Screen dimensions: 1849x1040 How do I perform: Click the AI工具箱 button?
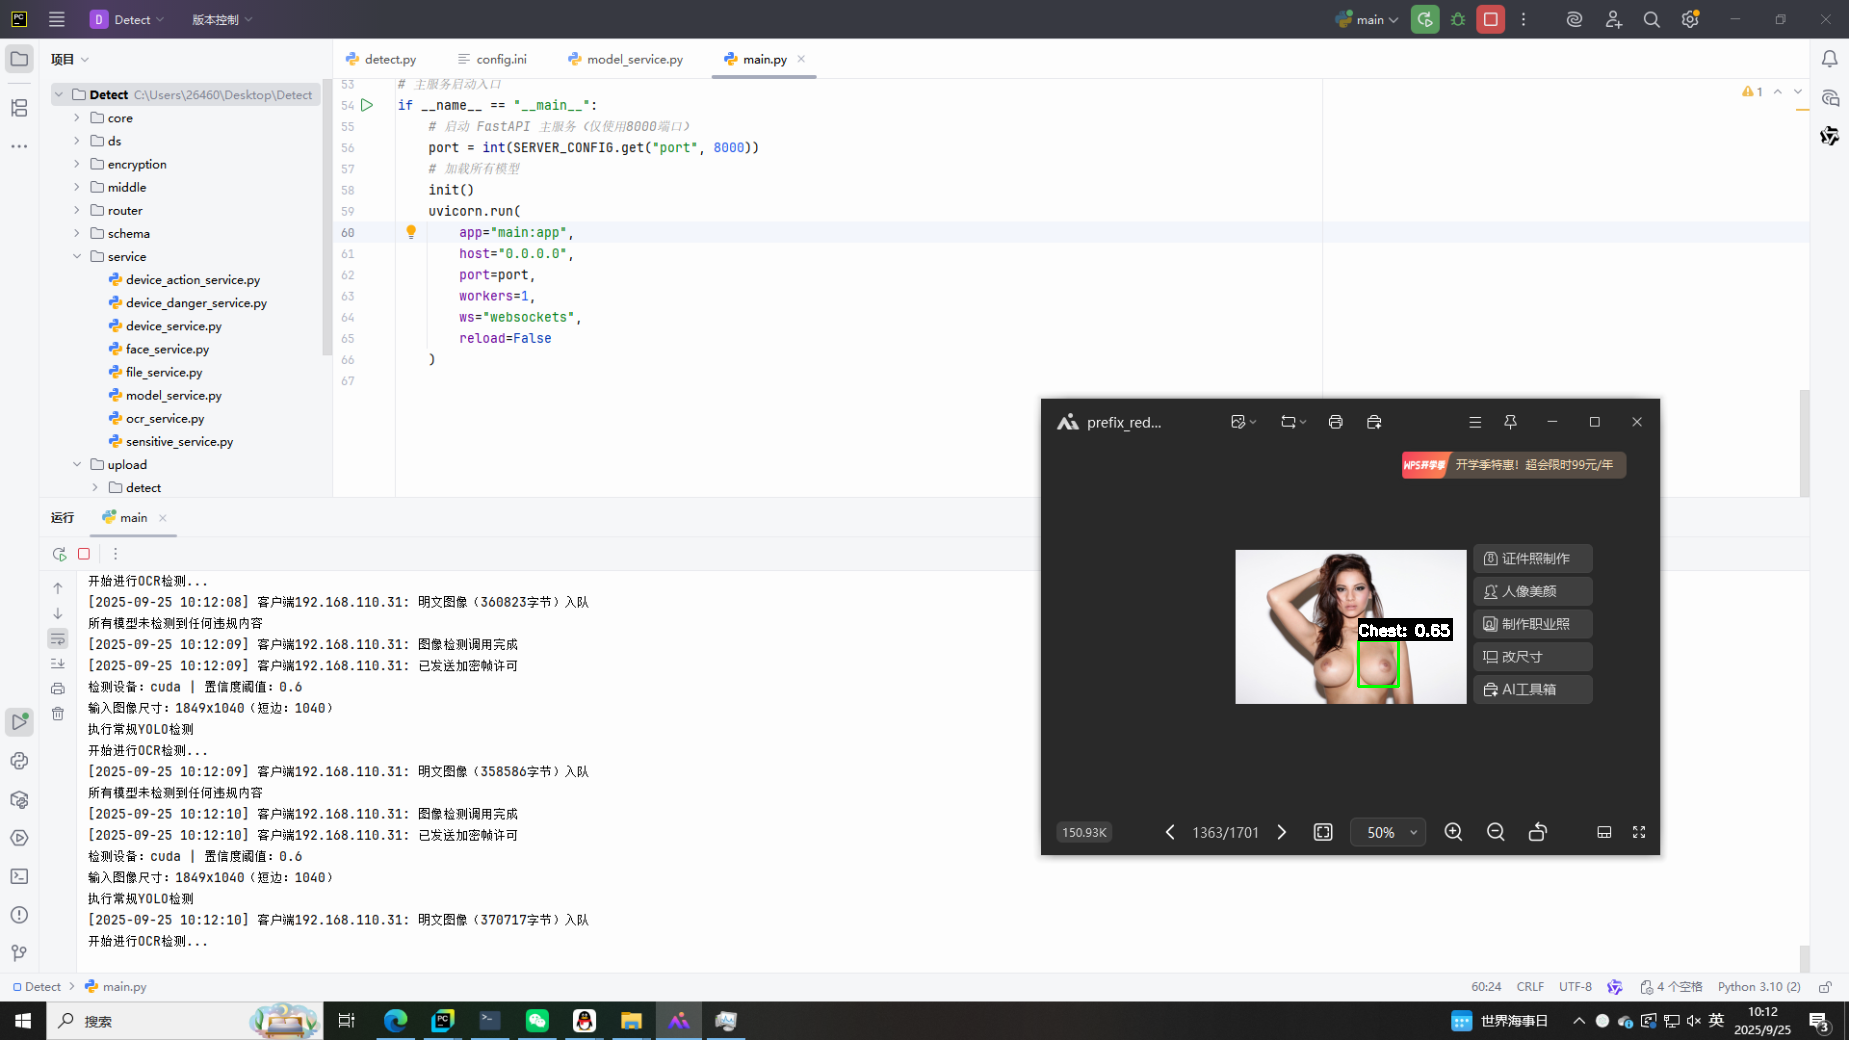tap(1532, 689)
